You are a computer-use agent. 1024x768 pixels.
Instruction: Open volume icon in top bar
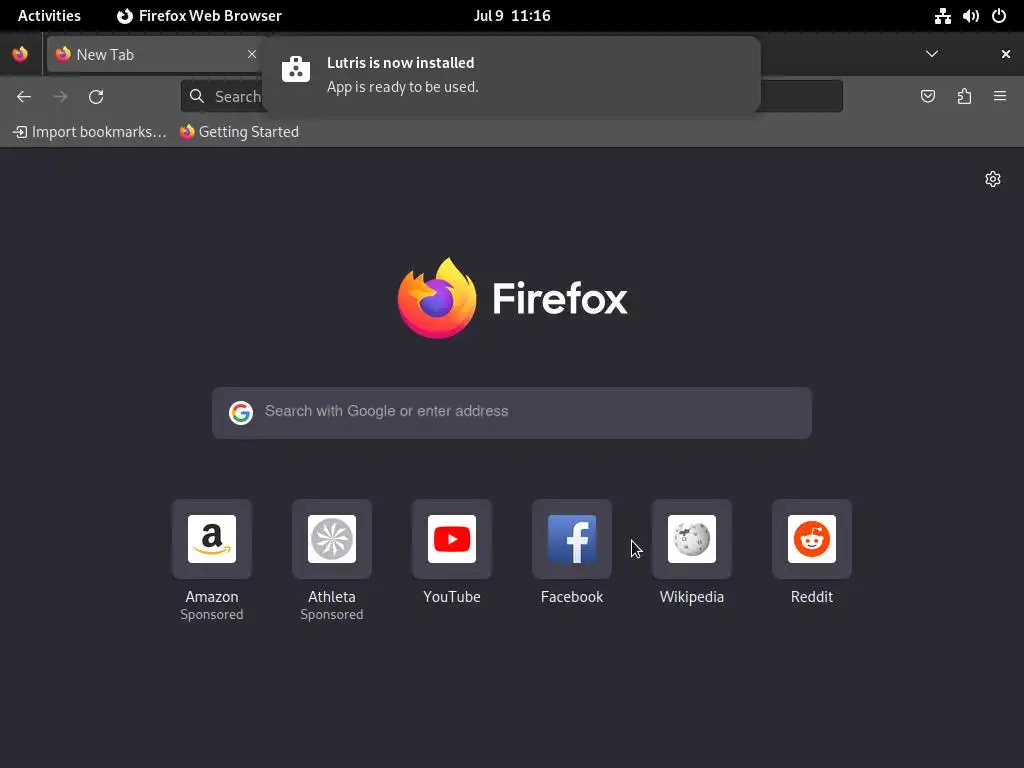tap(970, 16)
